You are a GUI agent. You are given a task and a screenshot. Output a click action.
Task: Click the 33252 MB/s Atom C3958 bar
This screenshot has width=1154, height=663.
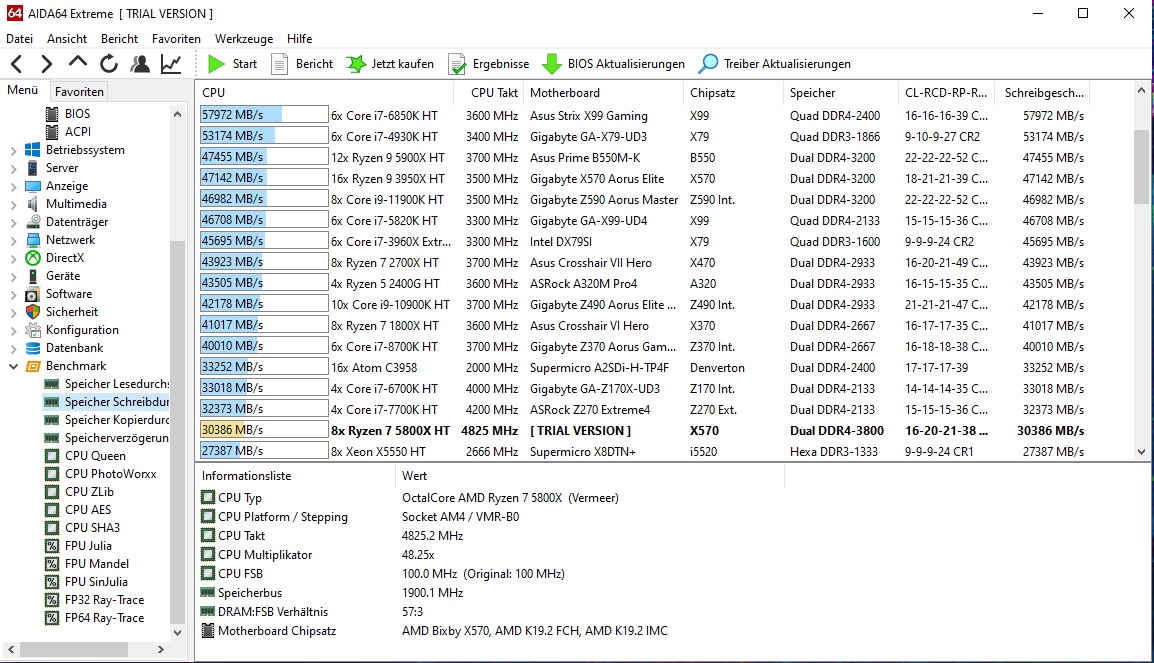264,367
